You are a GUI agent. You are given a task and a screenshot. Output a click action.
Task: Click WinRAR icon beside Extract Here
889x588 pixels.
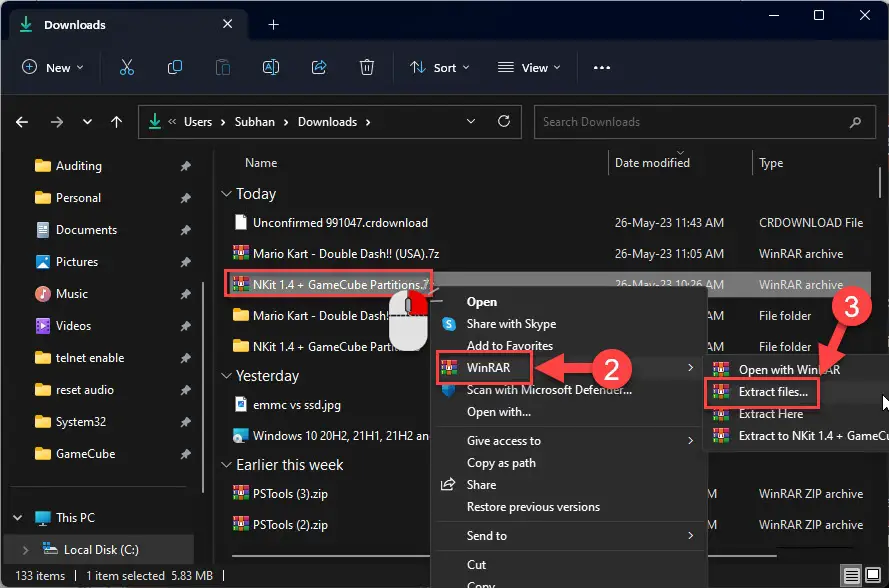point(721,414)
